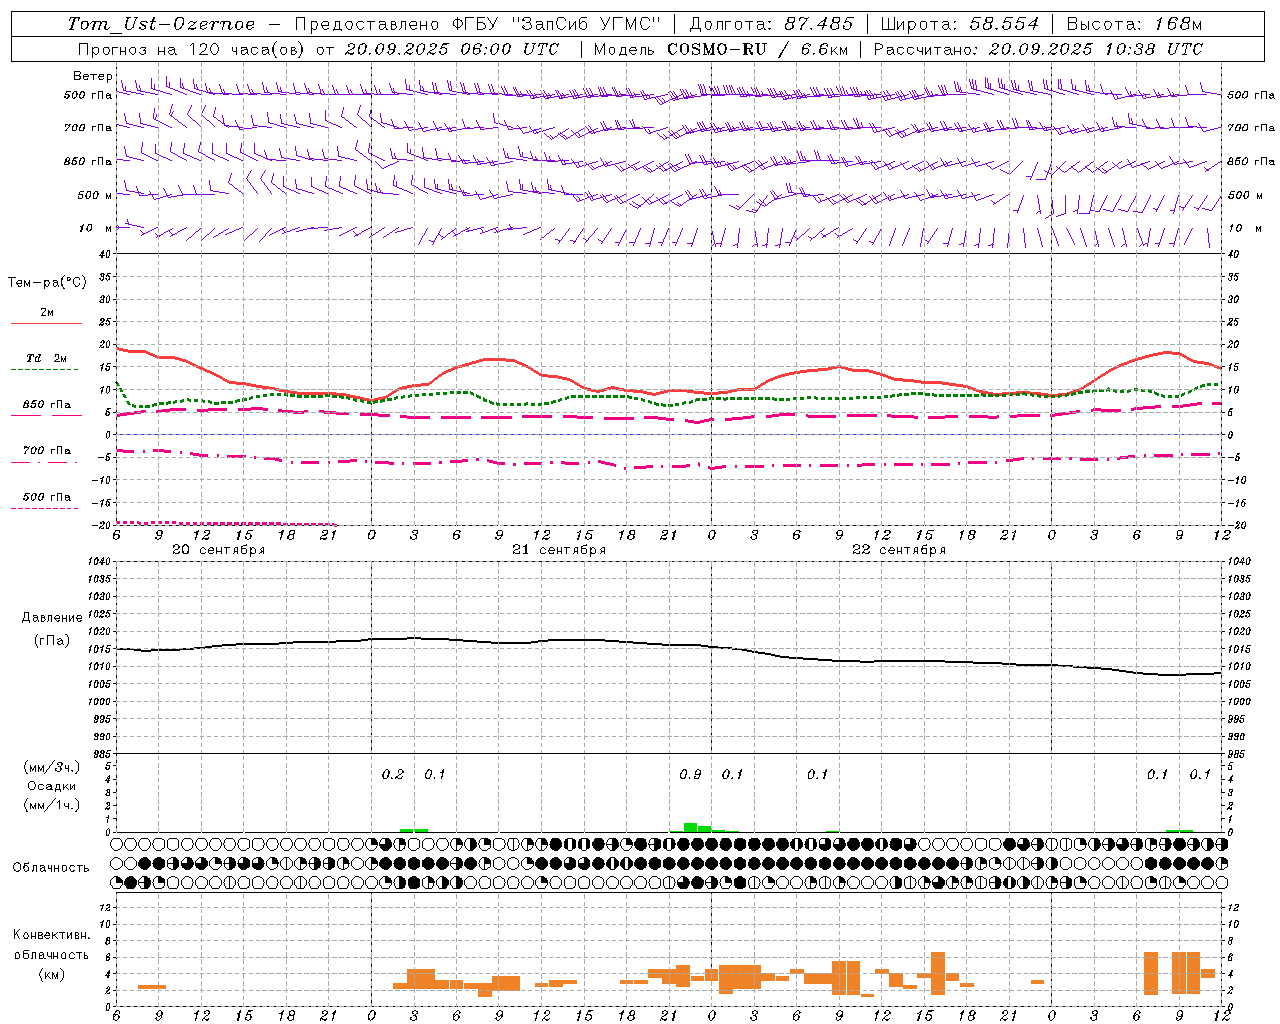Click the Td 2м dew point legend entry
This screenshot has height=1024, width=1280.
click(47, 358)
